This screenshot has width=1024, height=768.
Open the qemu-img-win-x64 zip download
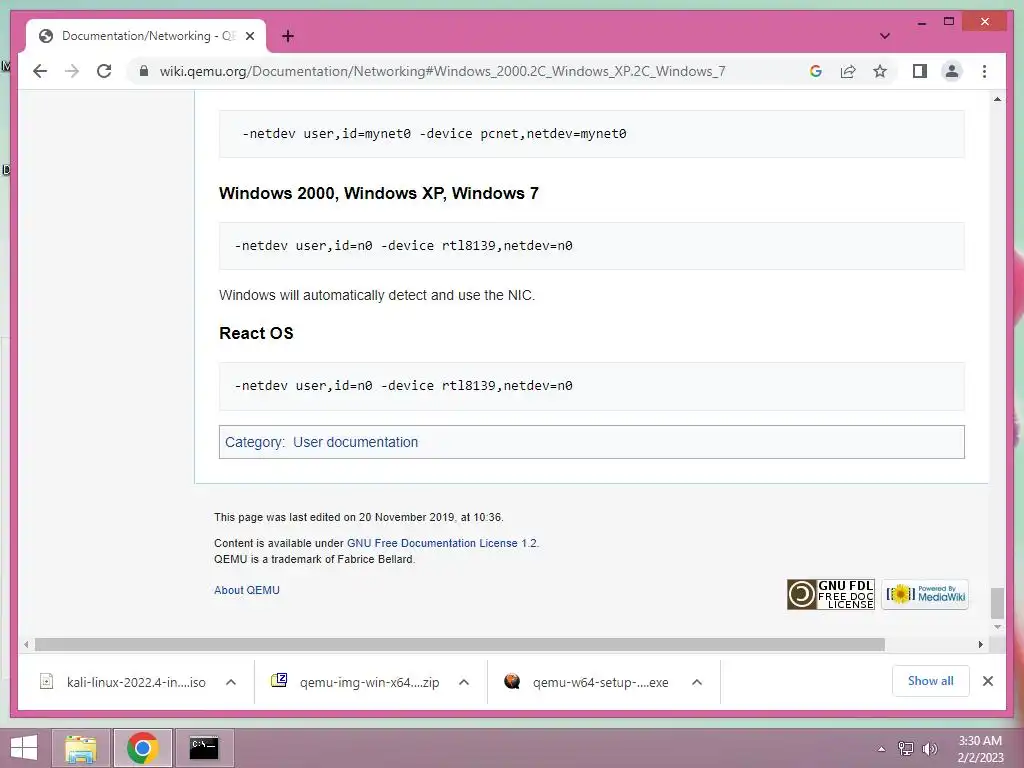(x=356, y=682)
